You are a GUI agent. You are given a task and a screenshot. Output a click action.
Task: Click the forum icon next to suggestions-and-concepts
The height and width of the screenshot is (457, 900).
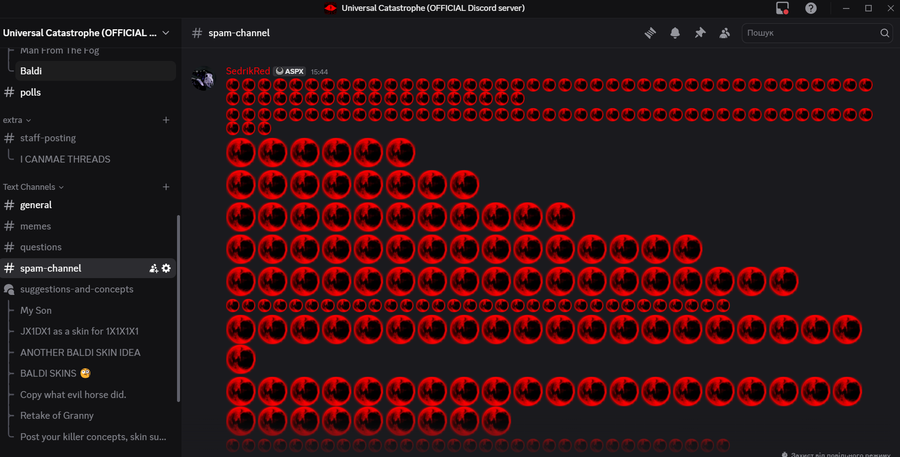9,289
